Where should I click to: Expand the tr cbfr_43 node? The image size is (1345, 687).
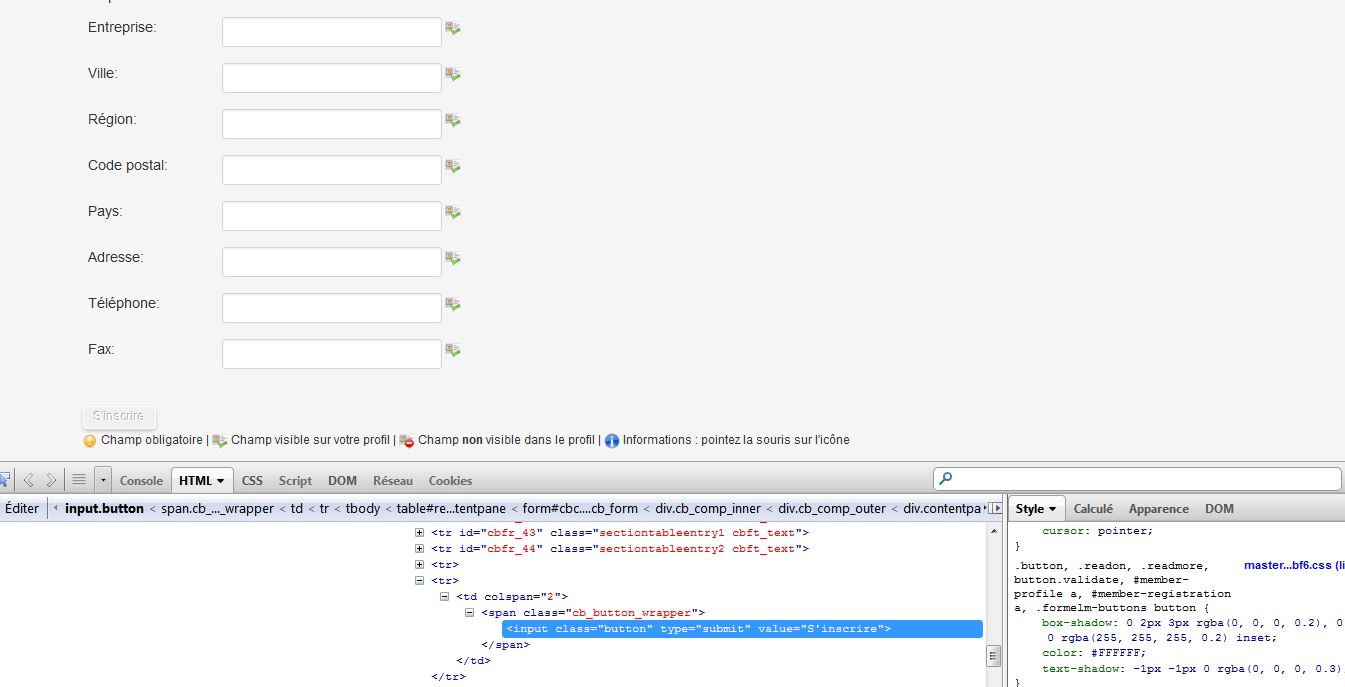(x=420, y=533)
